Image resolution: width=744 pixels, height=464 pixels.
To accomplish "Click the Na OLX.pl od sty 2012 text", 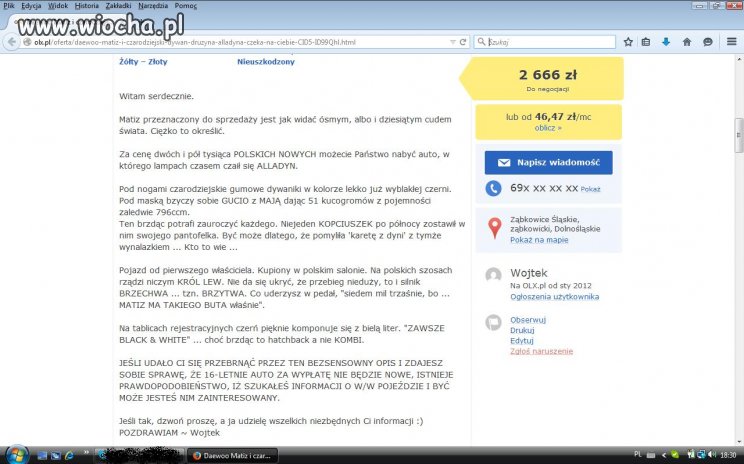I will pos(551,286).
